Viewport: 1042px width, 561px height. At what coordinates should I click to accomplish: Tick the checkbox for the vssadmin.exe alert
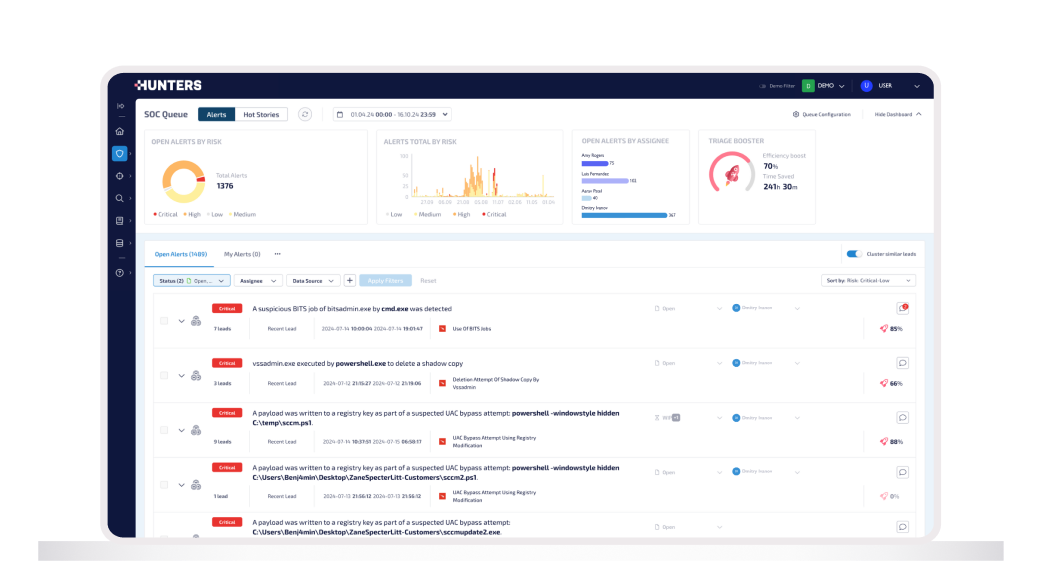(x=164, y=376)
